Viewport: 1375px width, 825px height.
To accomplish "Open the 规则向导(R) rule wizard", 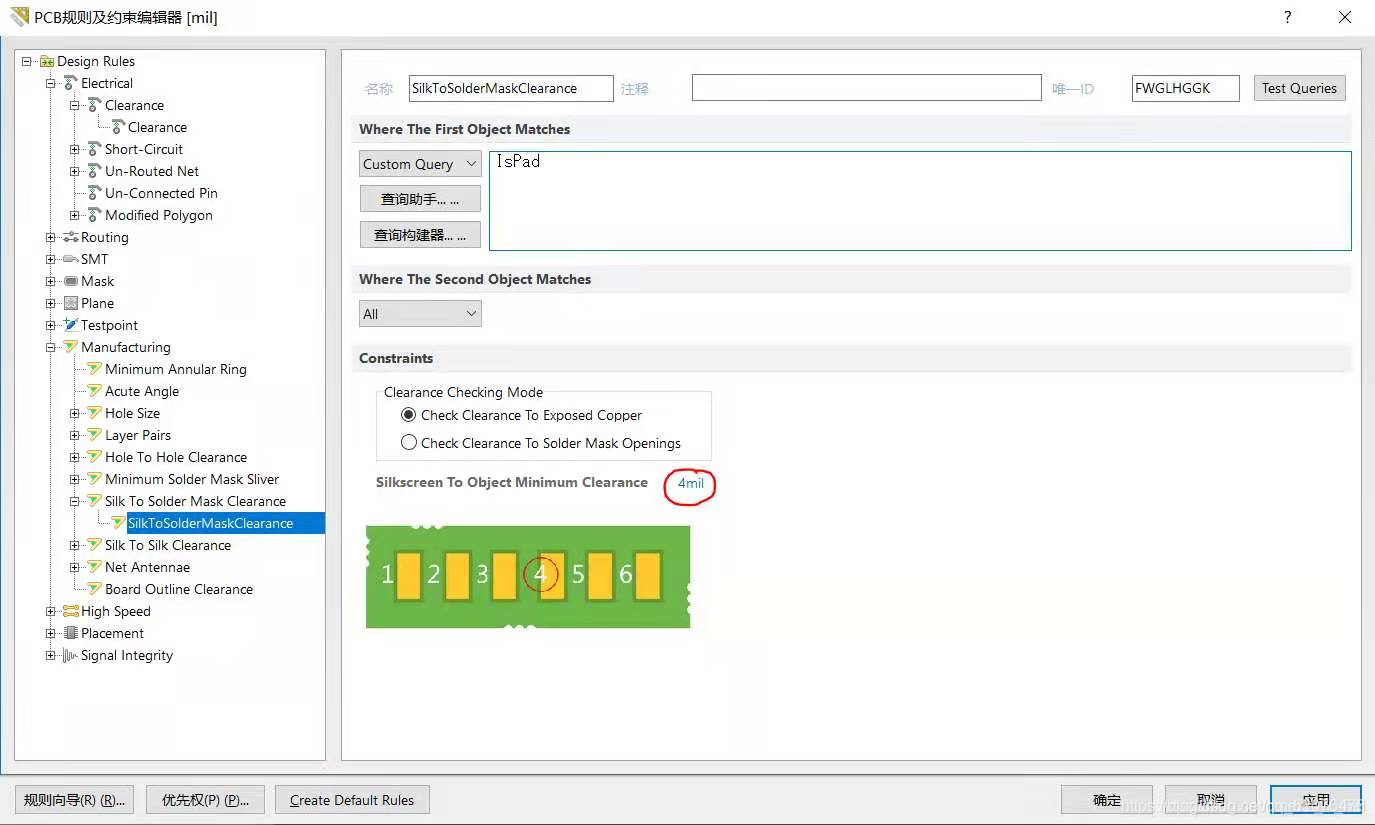I will pos(75,800).
